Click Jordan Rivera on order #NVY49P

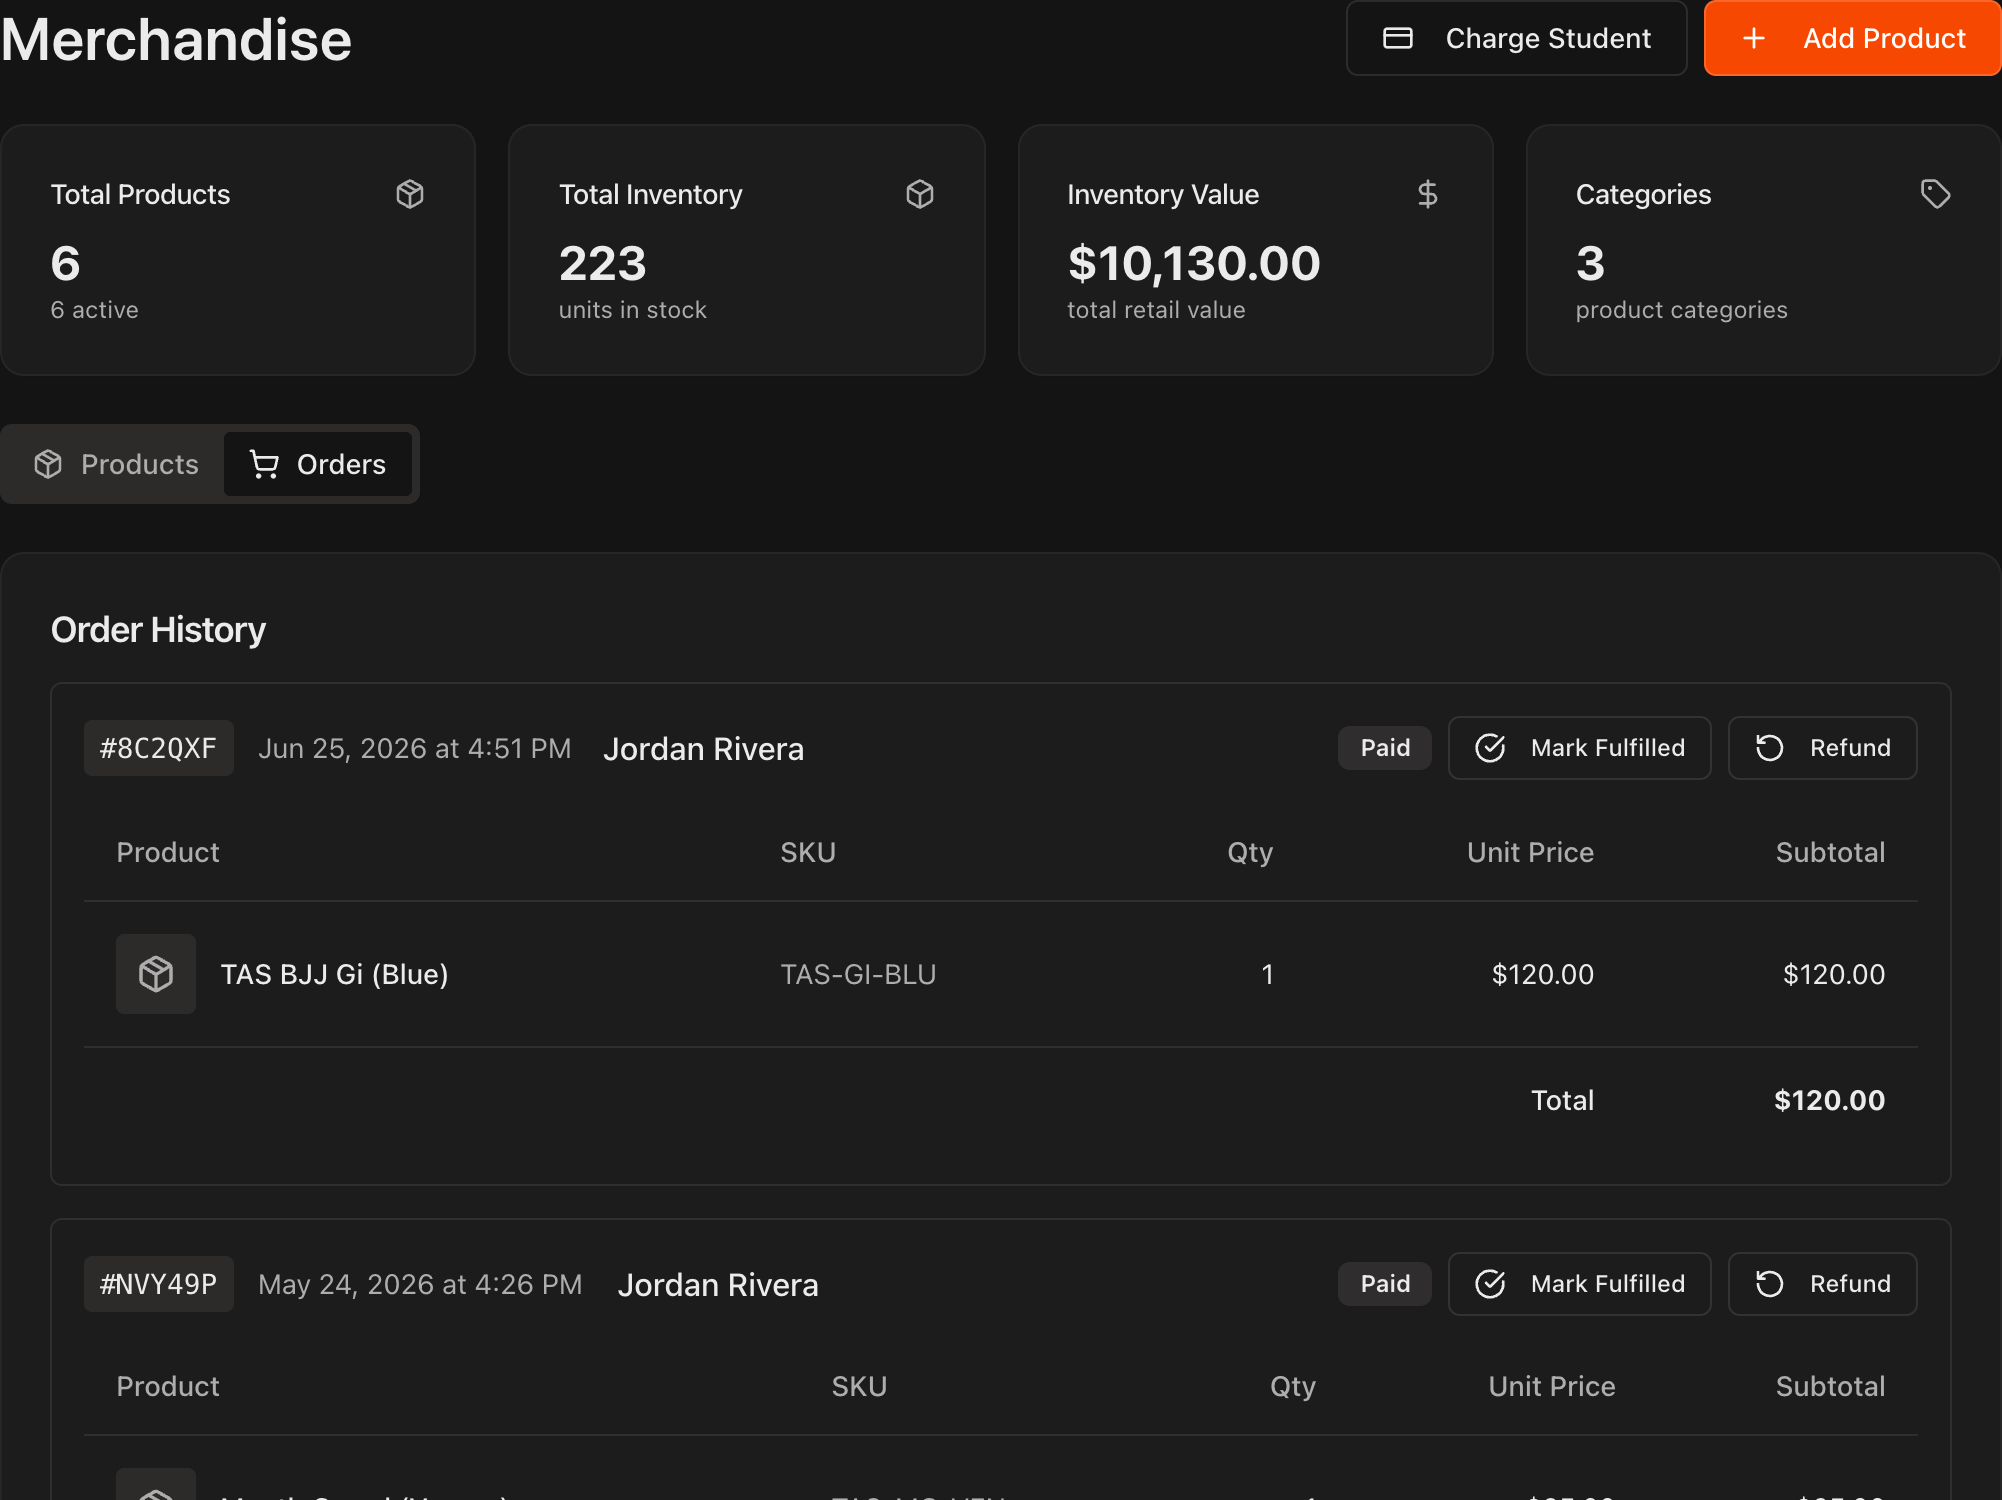(x=718, y=1285)
